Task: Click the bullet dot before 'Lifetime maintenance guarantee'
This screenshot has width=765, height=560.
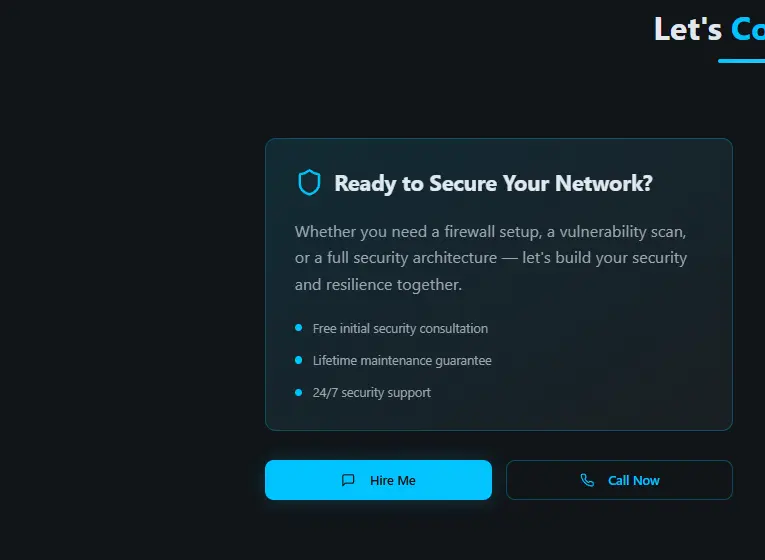Action: coord(298,360)
